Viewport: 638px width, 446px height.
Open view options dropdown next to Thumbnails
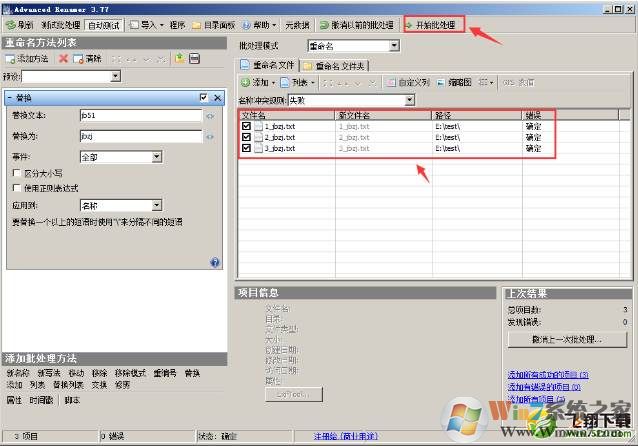coord(486,83)
